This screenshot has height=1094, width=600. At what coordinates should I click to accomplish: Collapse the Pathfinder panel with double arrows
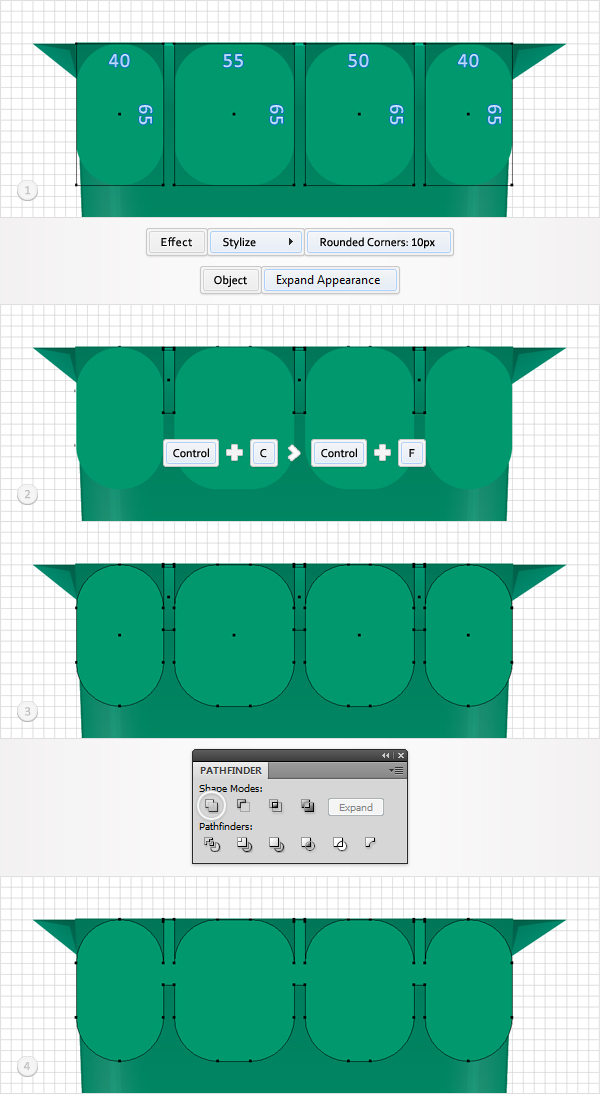[385, 756]
